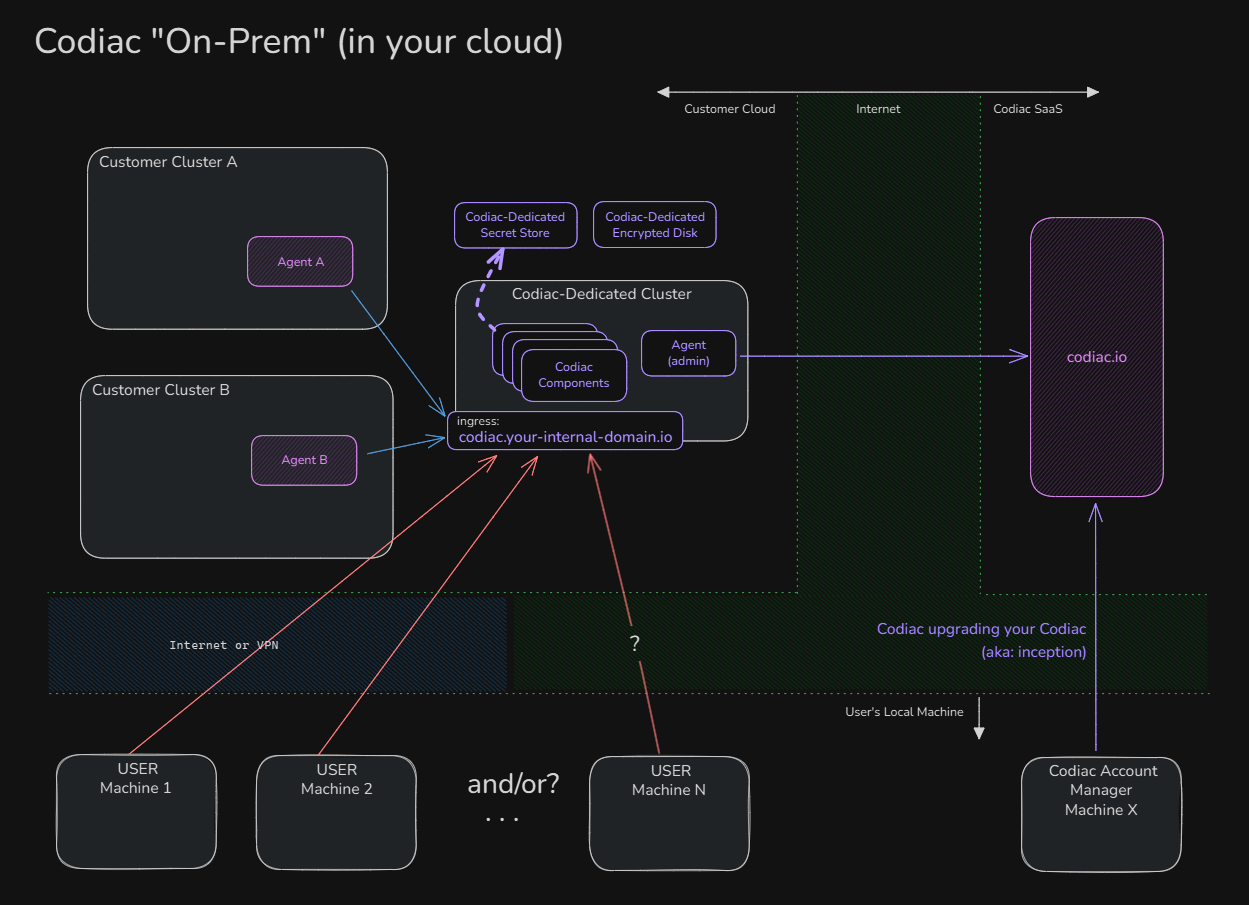Click the question mark above Machine N arrow

(x=634, y=643)
